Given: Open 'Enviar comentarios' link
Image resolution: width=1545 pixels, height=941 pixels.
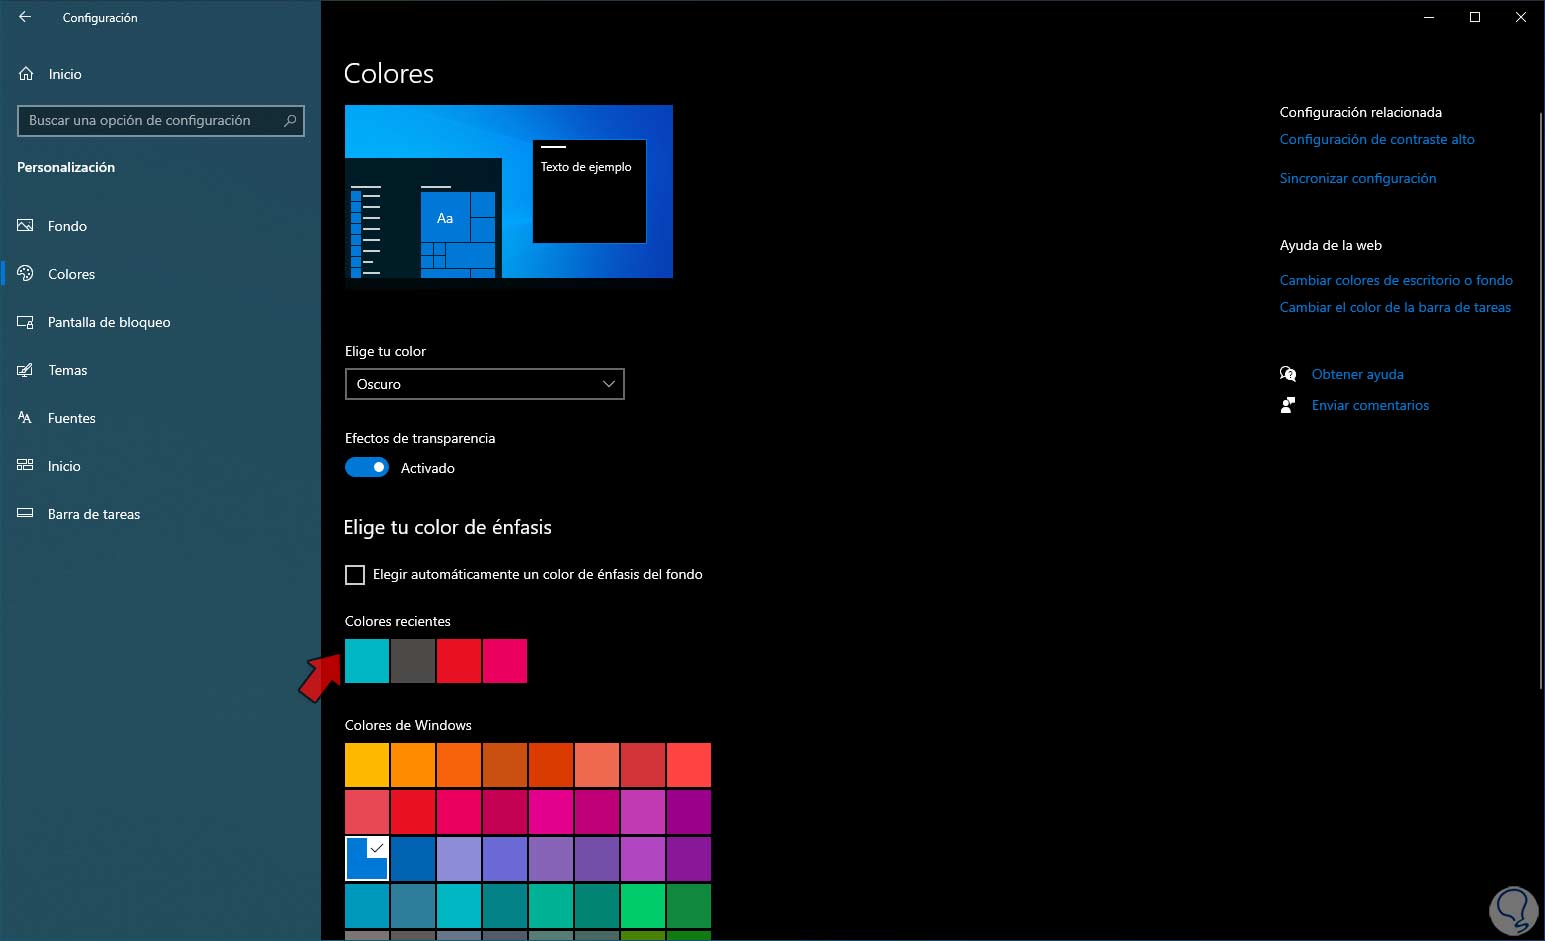Looking at the screenshot, I should click(1369, 405).
